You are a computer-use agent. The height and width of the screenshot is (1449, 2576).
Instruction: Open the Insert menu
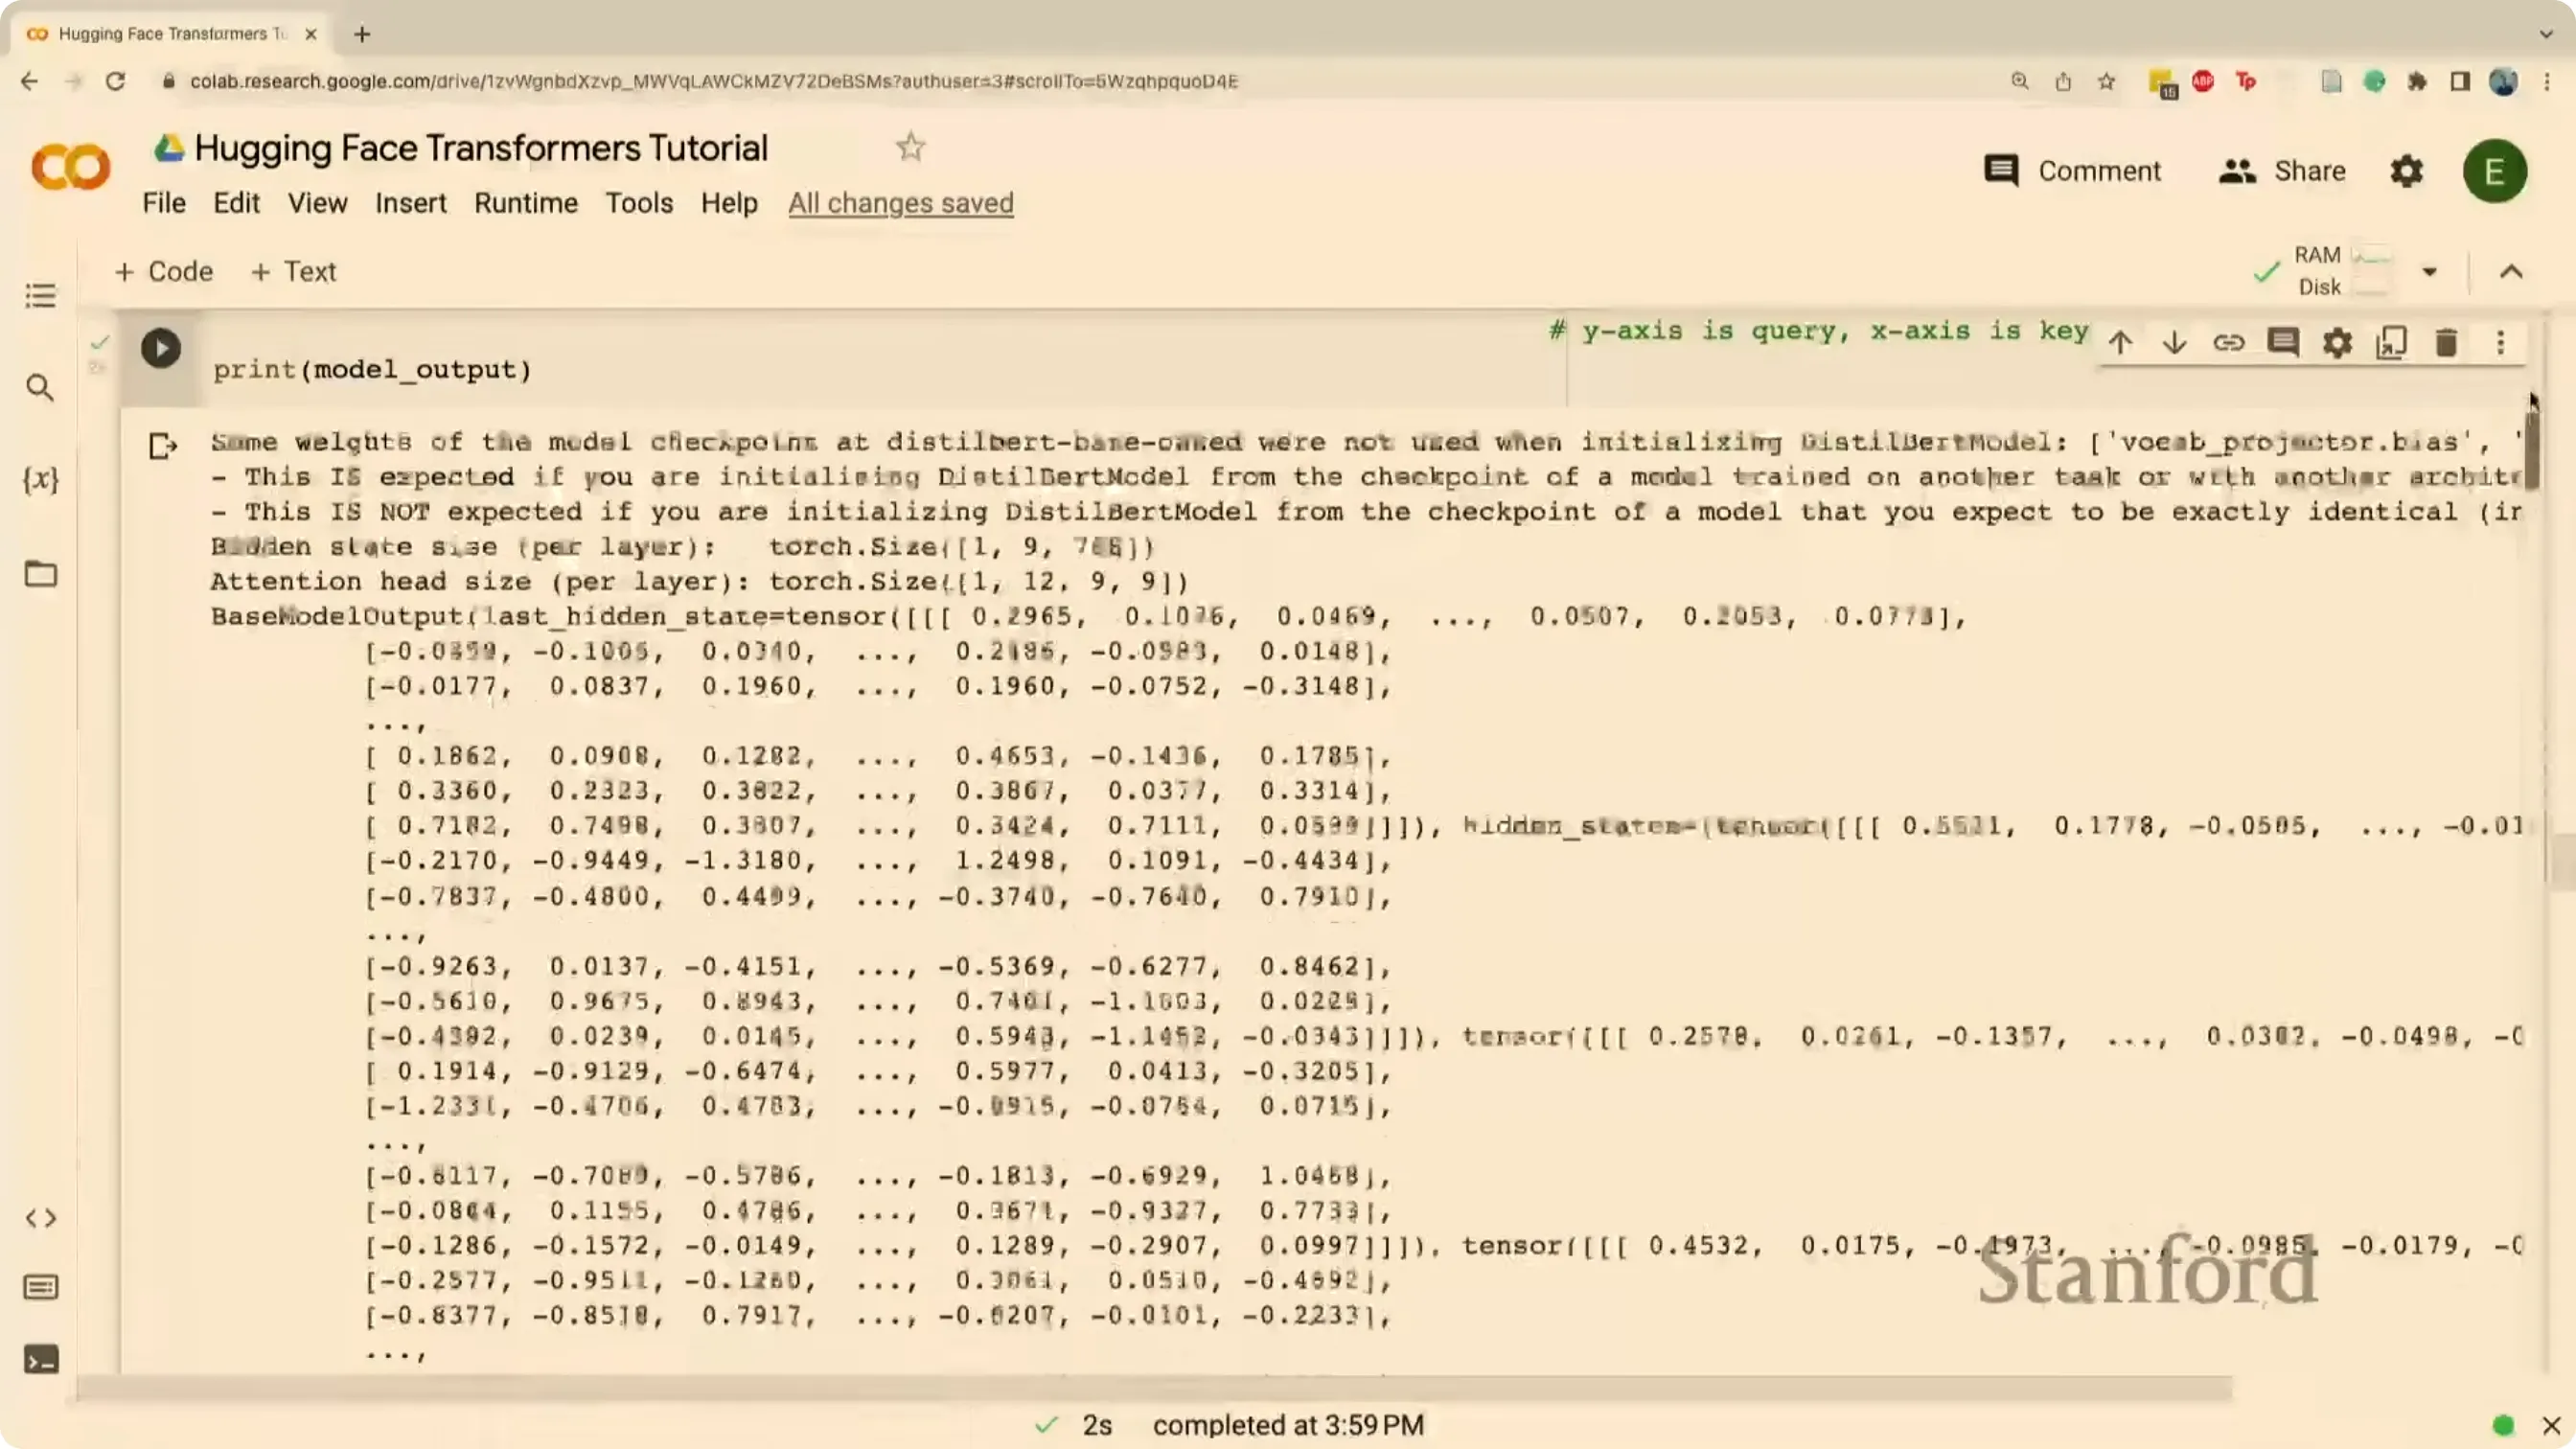tap(411, 203)
